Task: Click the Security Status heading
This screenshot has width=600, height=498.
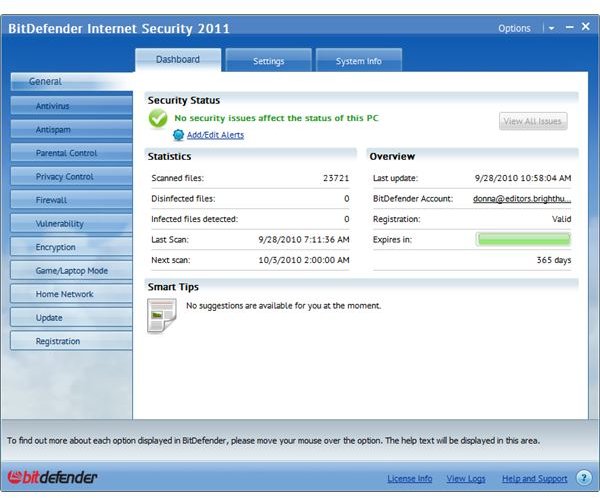Action: [184, 100]
